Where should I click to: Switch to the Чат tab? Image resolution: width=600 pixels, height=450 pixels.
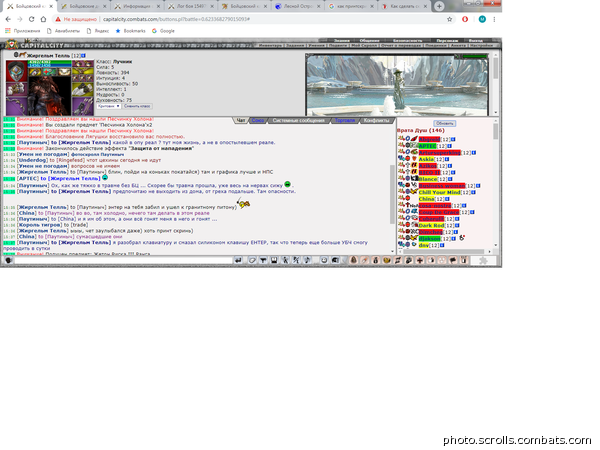[241, 121]
